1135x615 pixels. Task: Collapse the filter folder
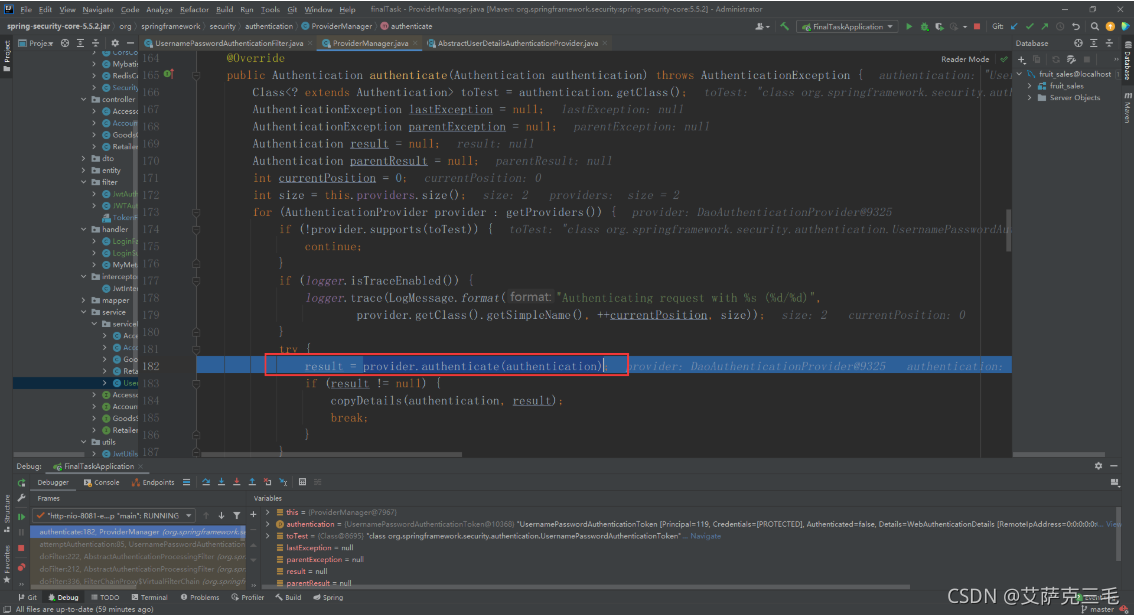84,182
